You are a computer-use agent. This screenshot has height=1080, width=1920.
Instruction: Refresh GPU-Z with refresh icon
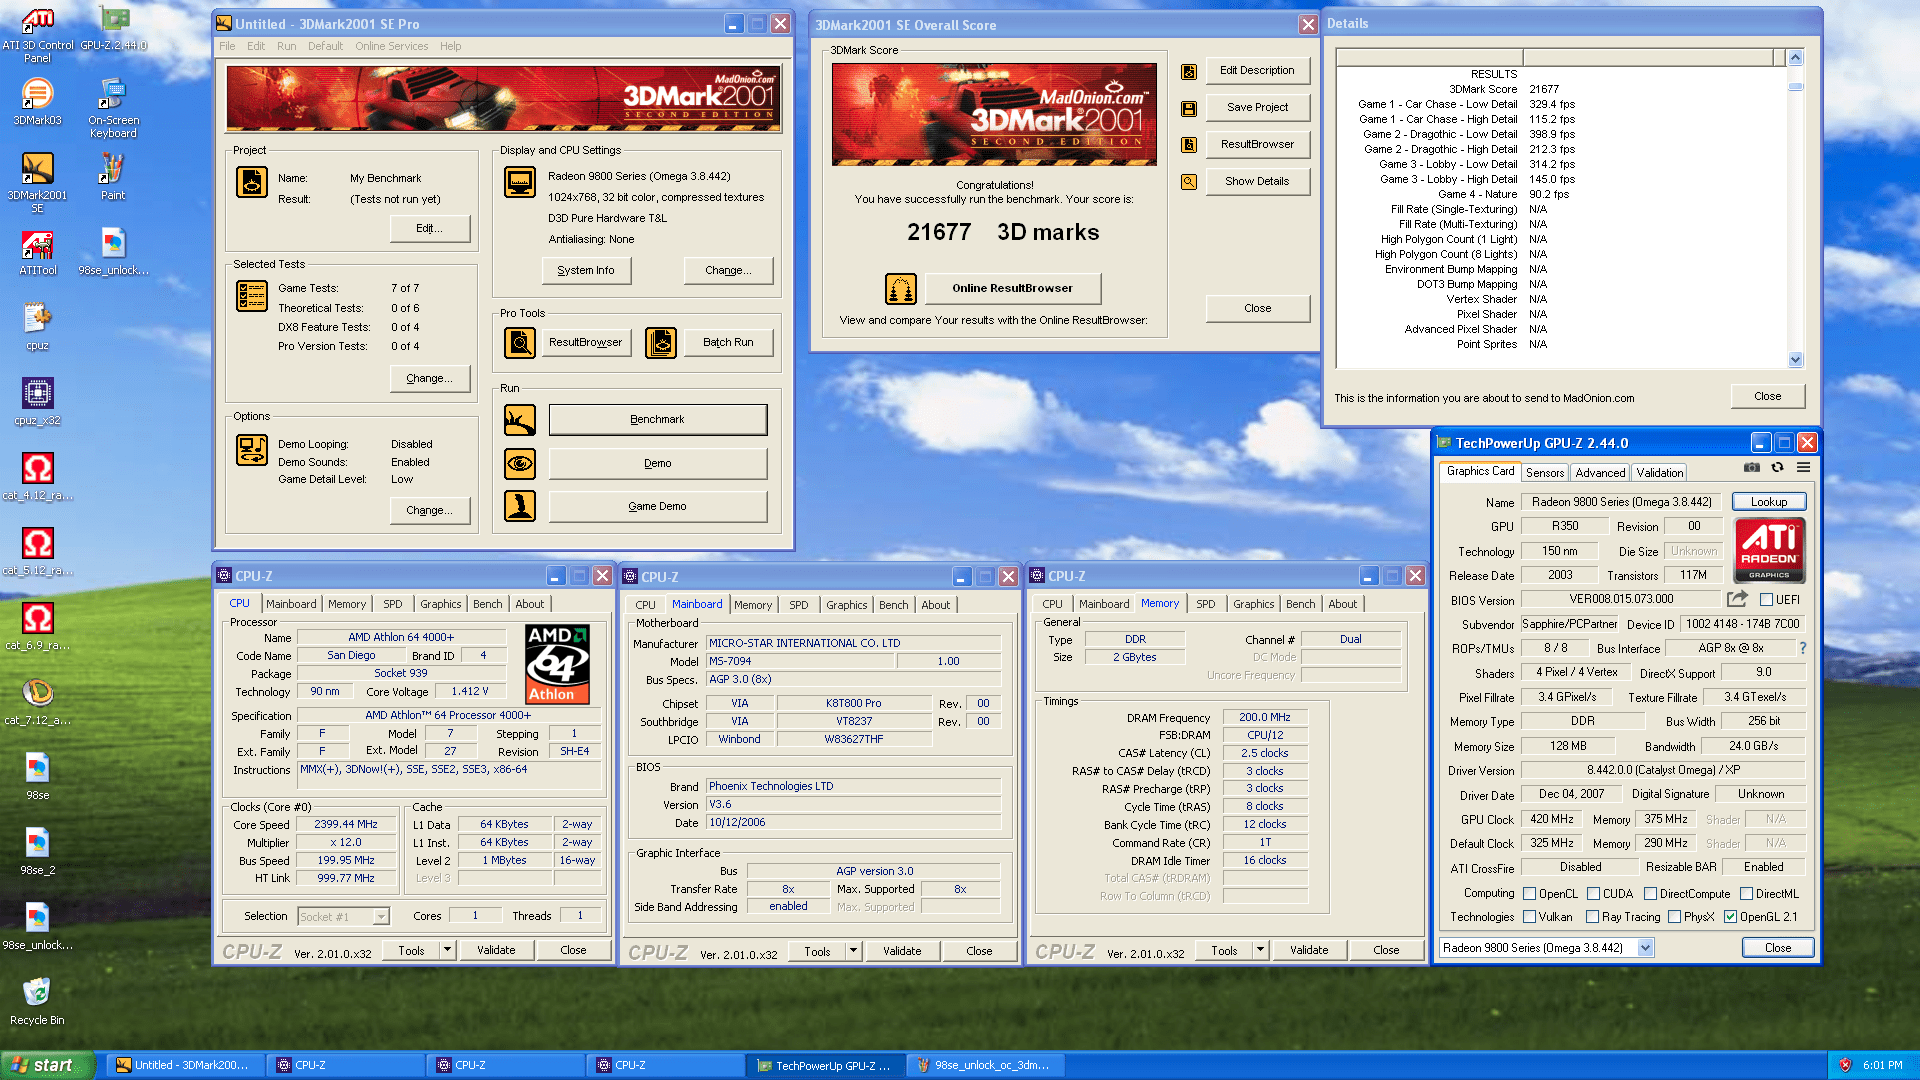click(1777, 467)
